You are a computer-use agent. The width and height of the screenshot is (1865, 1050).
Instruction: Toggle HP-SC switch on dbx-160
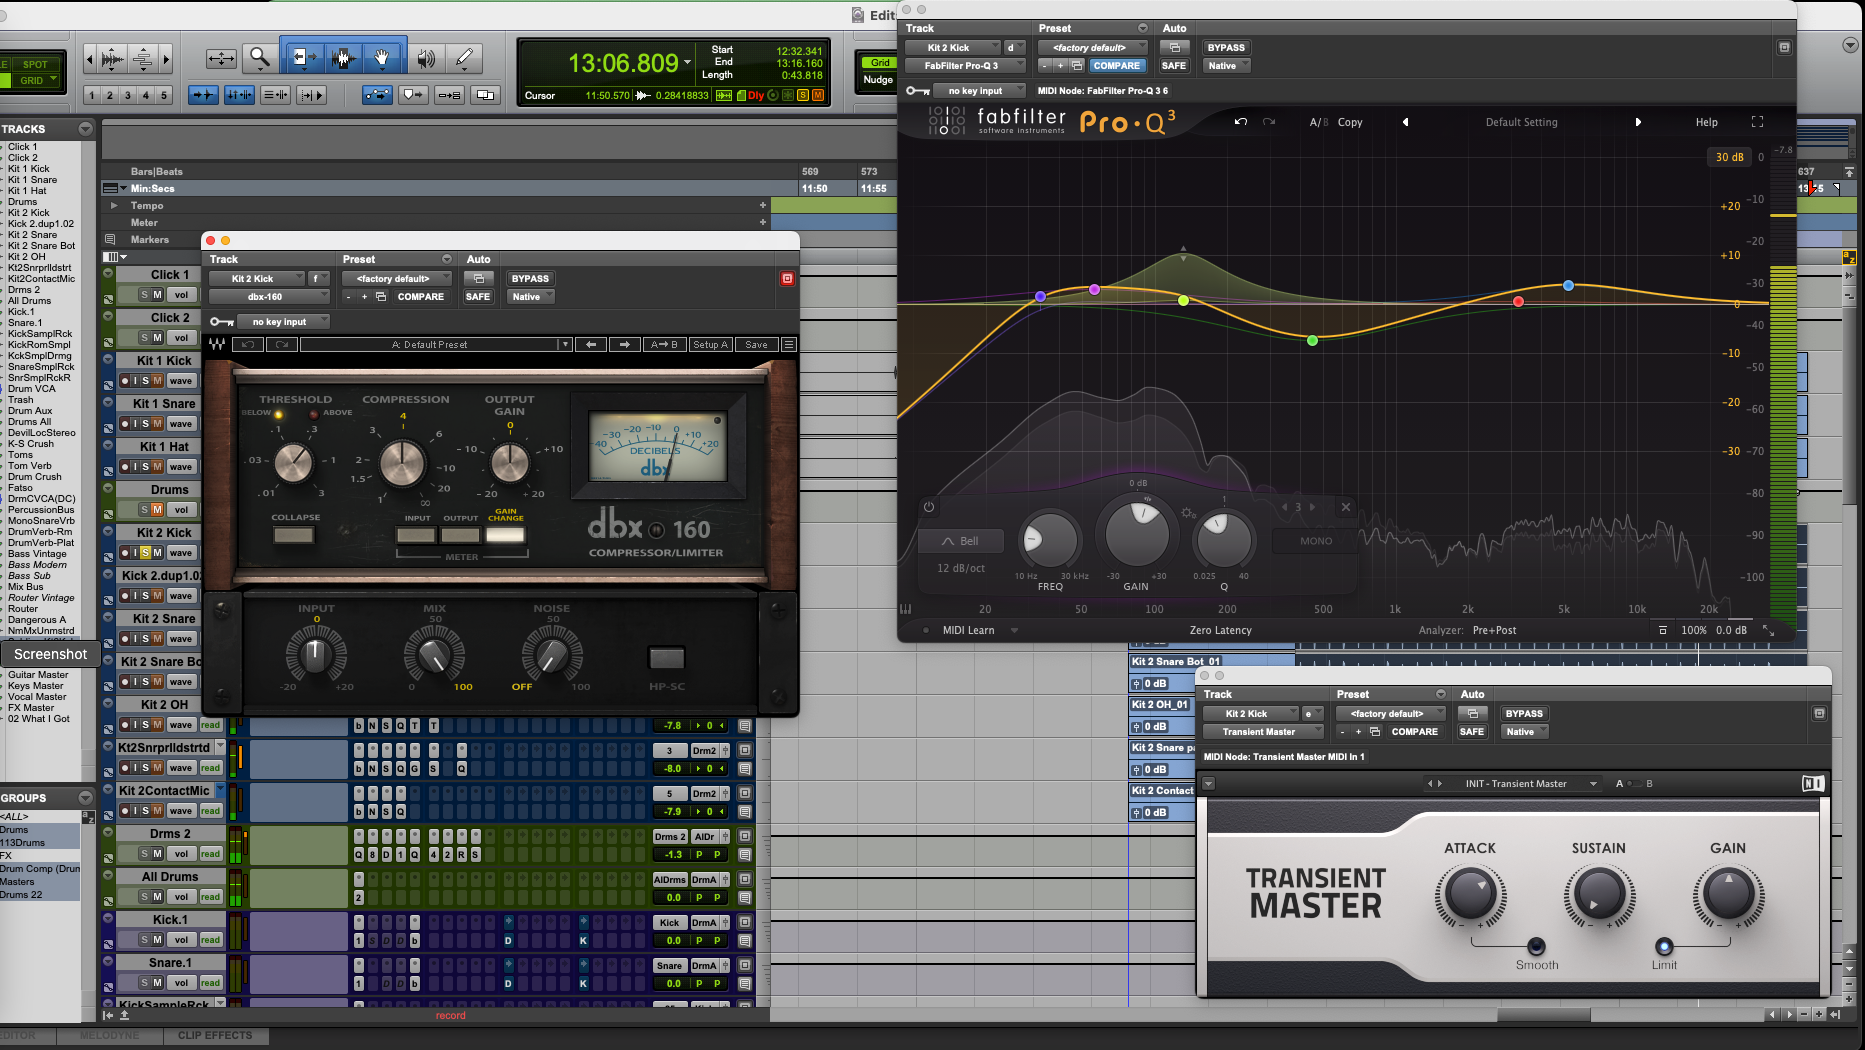coord(667,658)
